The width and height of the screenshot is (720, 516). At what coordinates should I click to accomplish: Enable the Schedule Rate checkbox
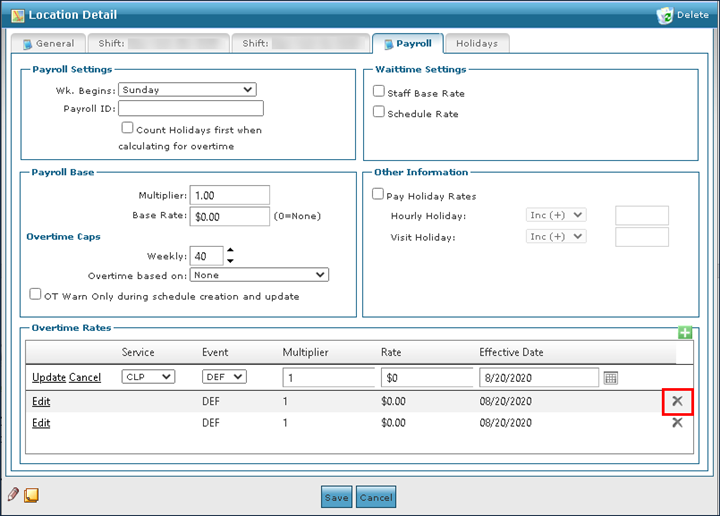(379, 113)
